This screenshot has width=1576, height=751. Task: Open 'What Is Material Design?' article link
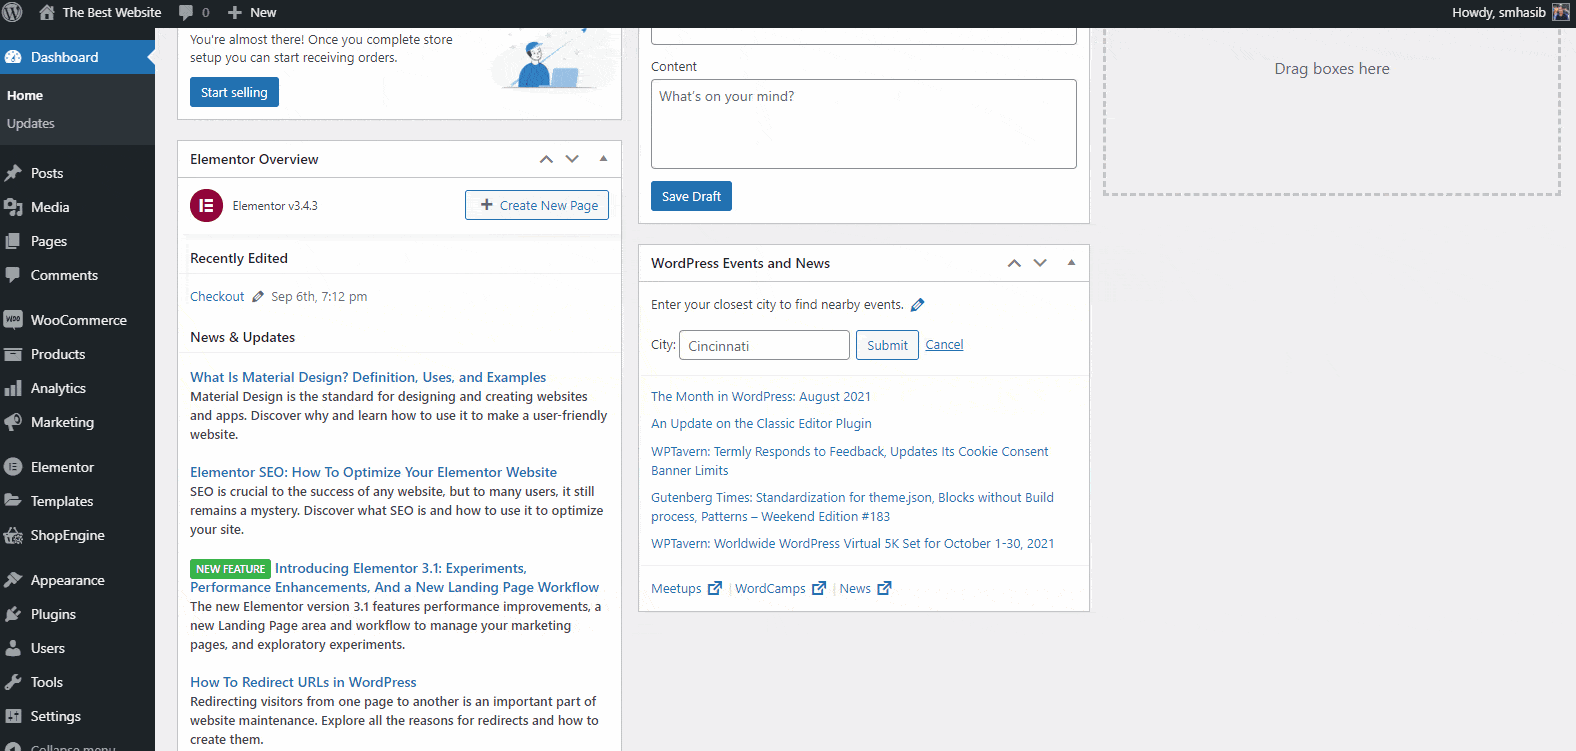pyautogui.click(x=368, y=377)
